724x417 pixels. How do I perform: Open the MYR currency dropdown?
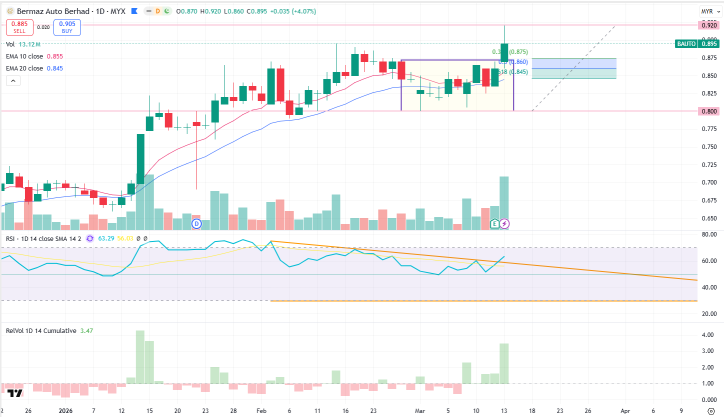coord(710,11)
